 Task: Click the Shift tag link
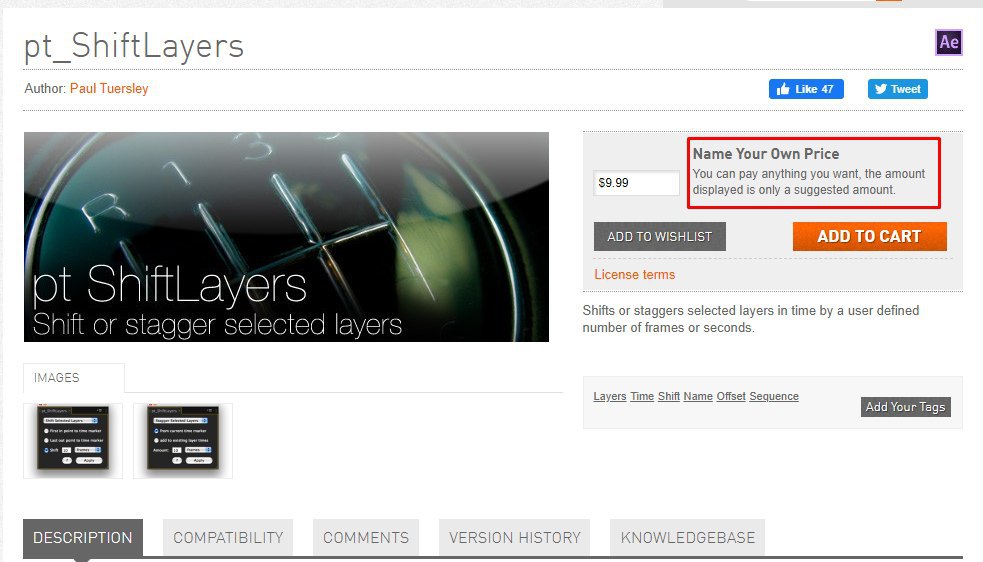pyautogui.click(x=669, y=396)
